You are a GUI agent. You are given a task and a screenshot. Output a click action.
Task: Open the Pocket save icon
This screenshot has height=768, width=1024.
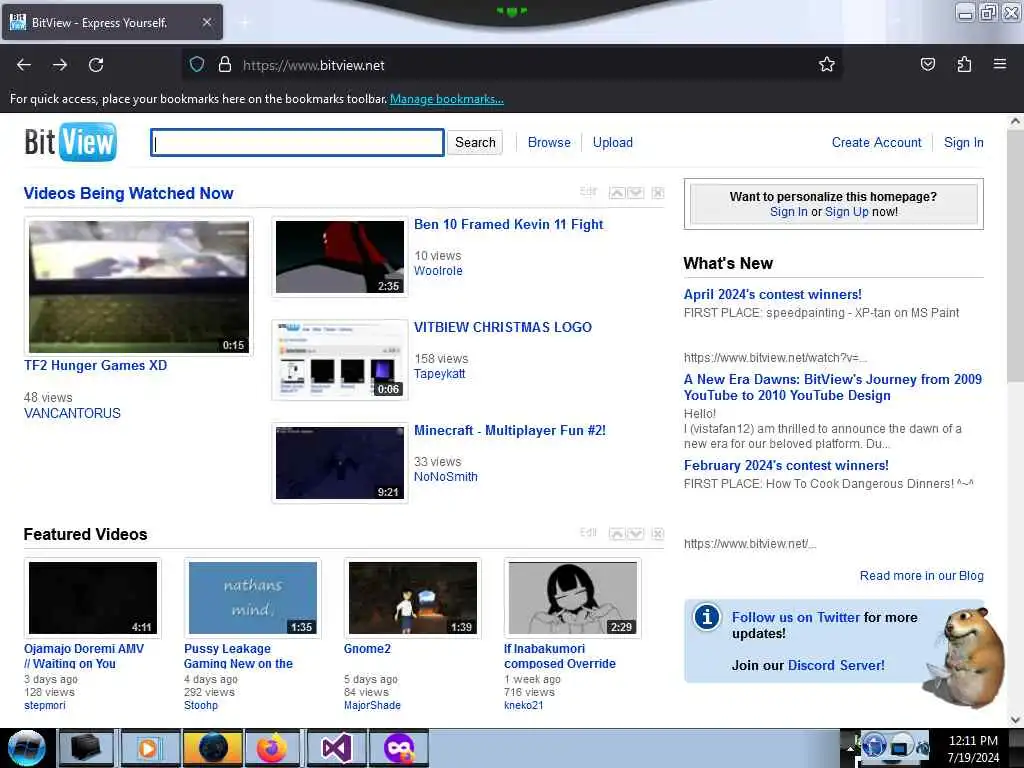click(x=928, y=64)
